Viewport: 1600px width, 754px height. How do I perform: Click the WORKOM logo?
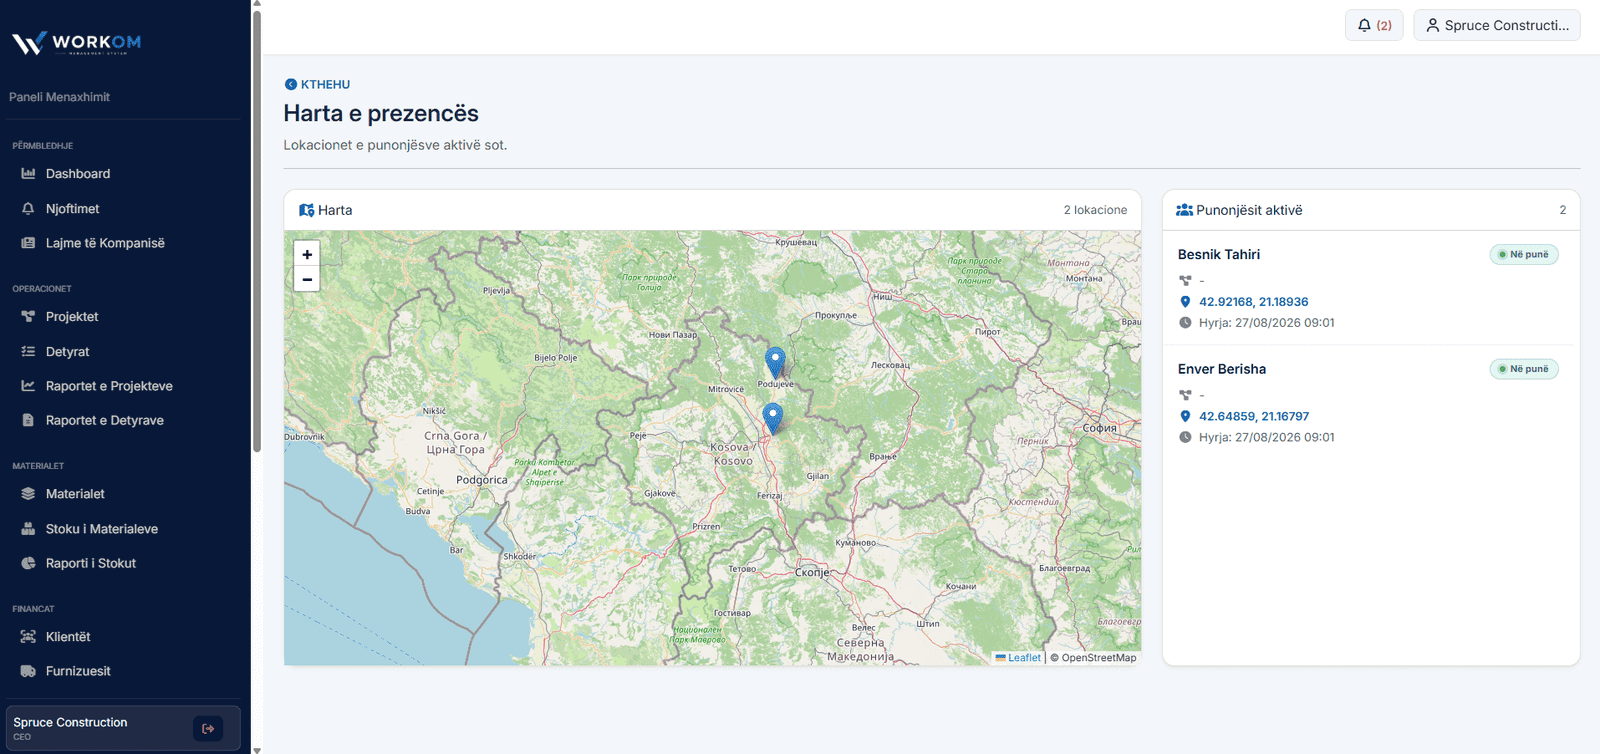[76, 43]
